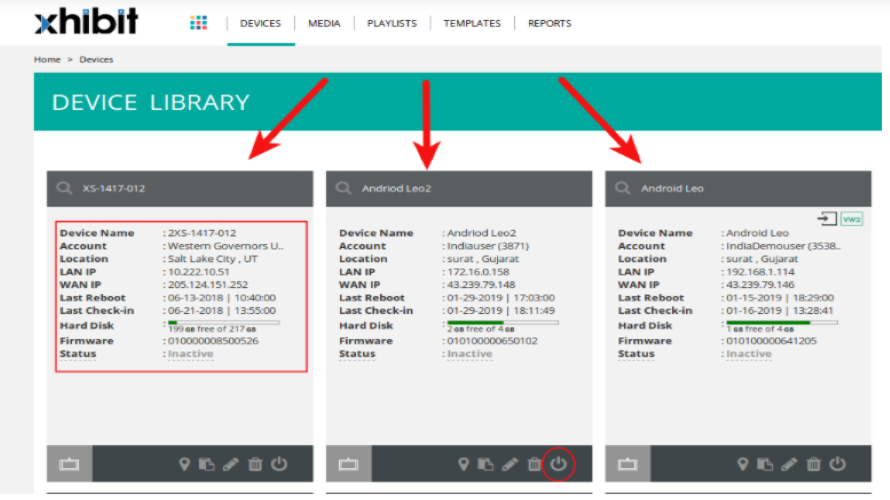
Task: Click search magnifier on Andriod Leo2 card
Action: tap(343, 188)
